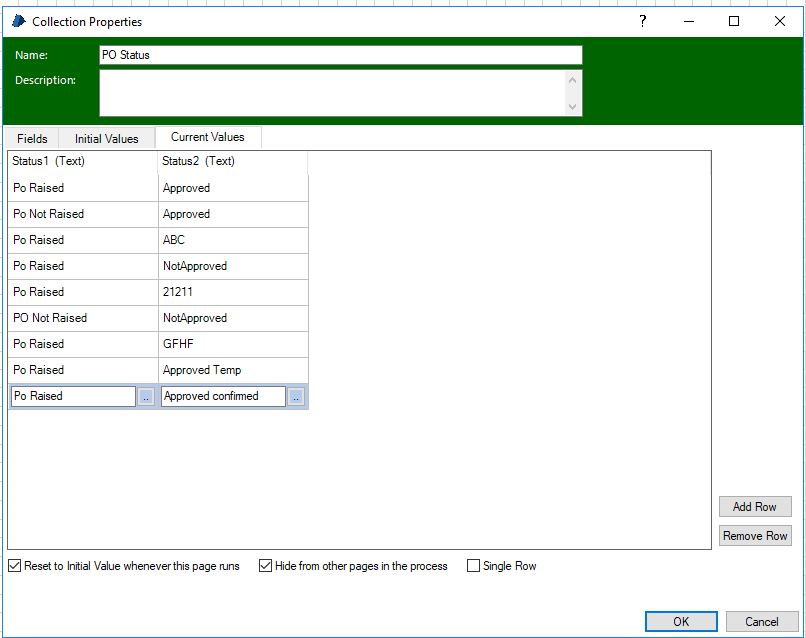Enable the Single Row checkbox
The width and height of the screenshot is (806, 638).
pyautogui.click(x=473, y=566)
